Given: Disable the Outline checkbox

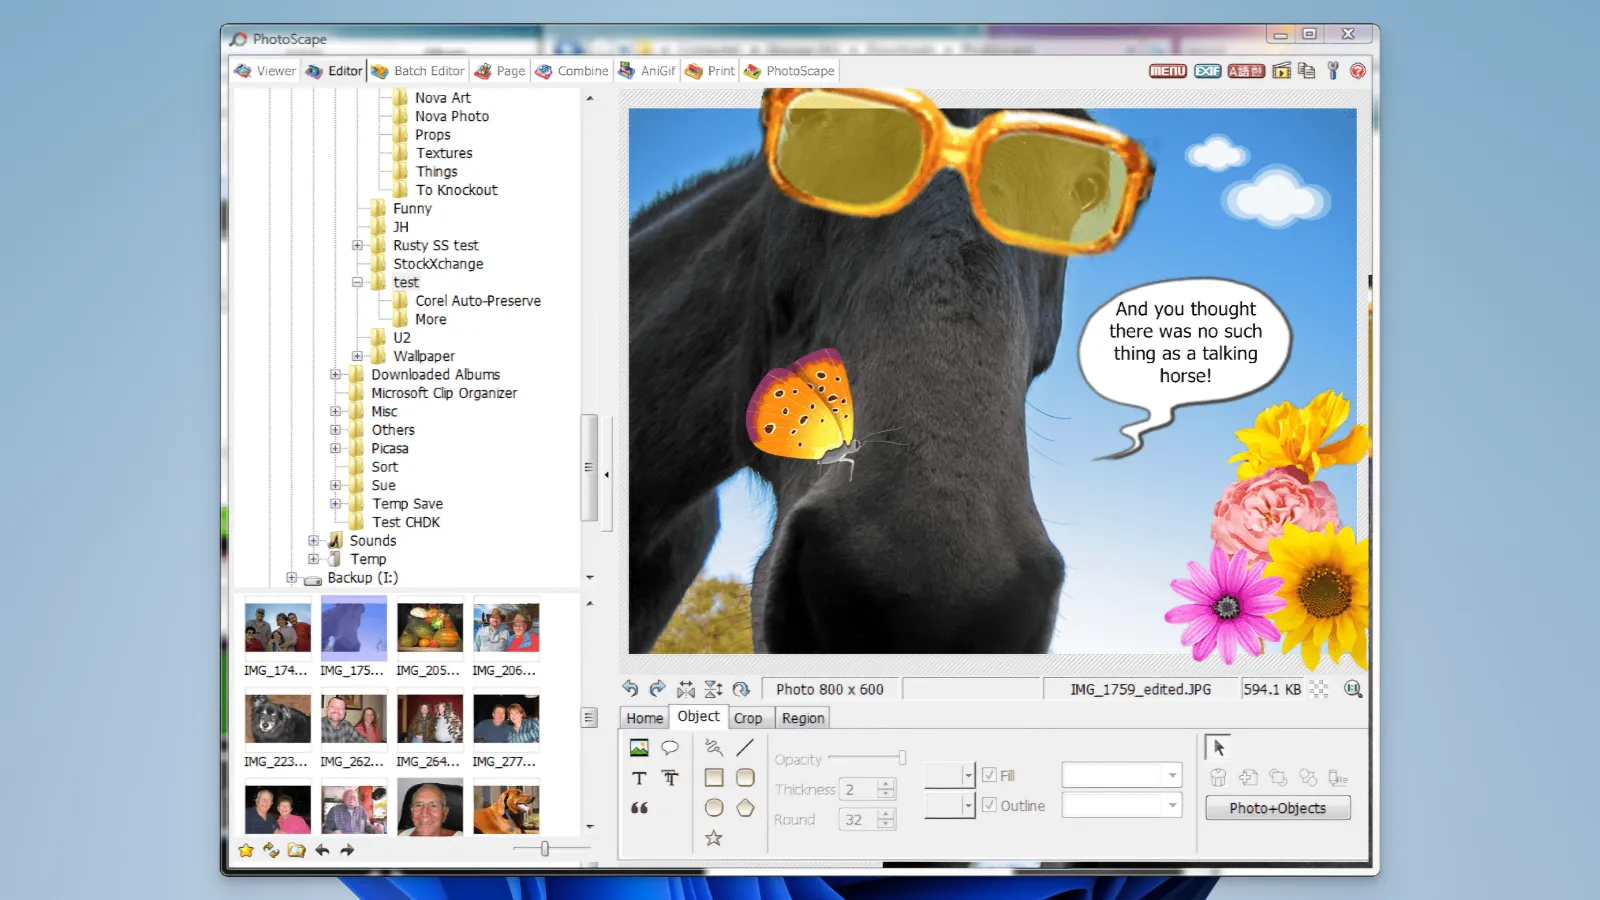Looking at the screenshot, I should (x=989, y=805).
